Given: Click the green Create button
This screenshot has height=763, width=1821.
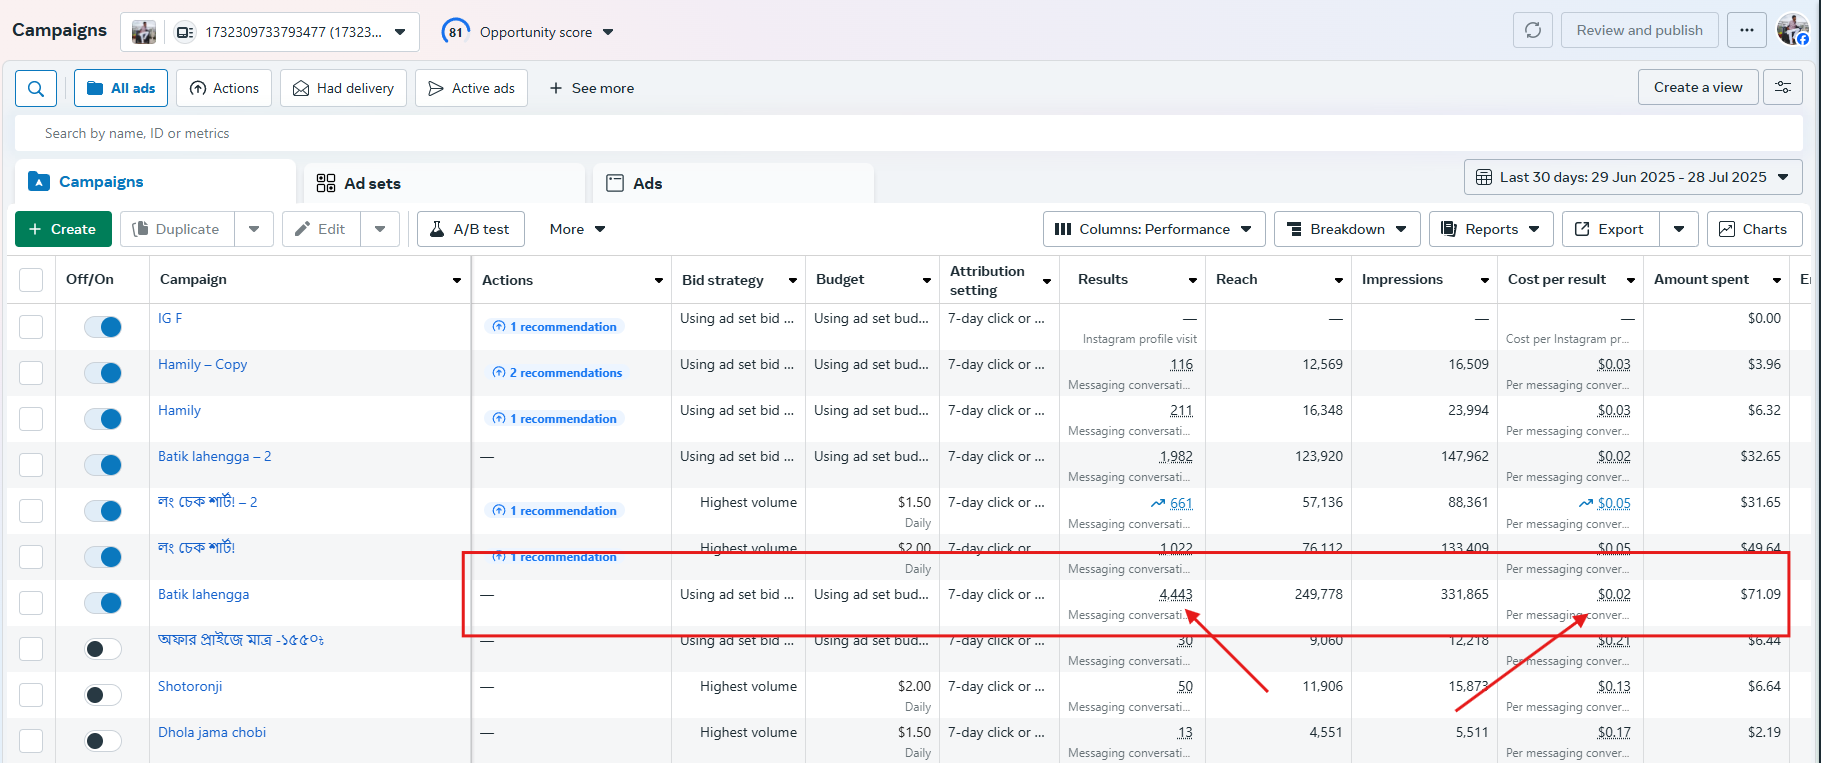Looking at the screenshot, I should (x=62, y=229).
